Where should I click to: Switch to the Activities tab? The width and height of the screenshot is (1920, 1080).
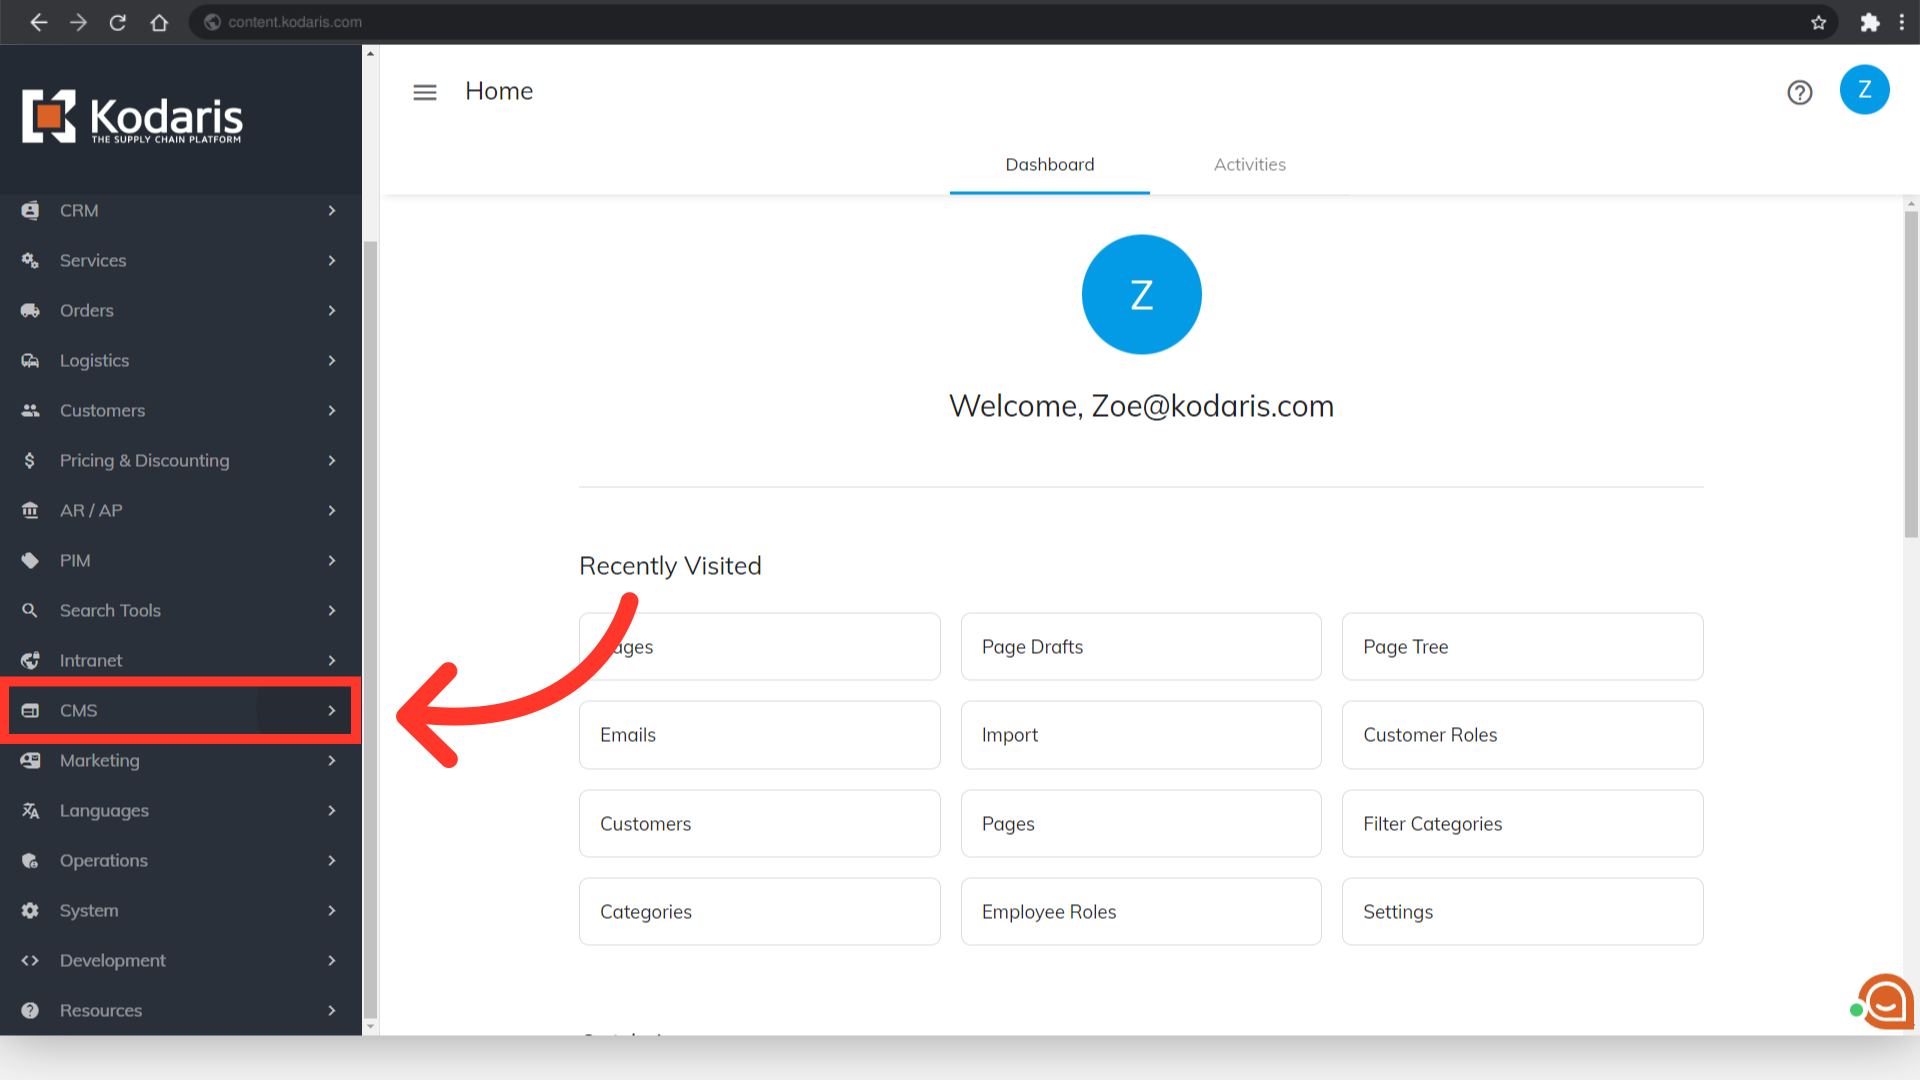pos(1249,165)
